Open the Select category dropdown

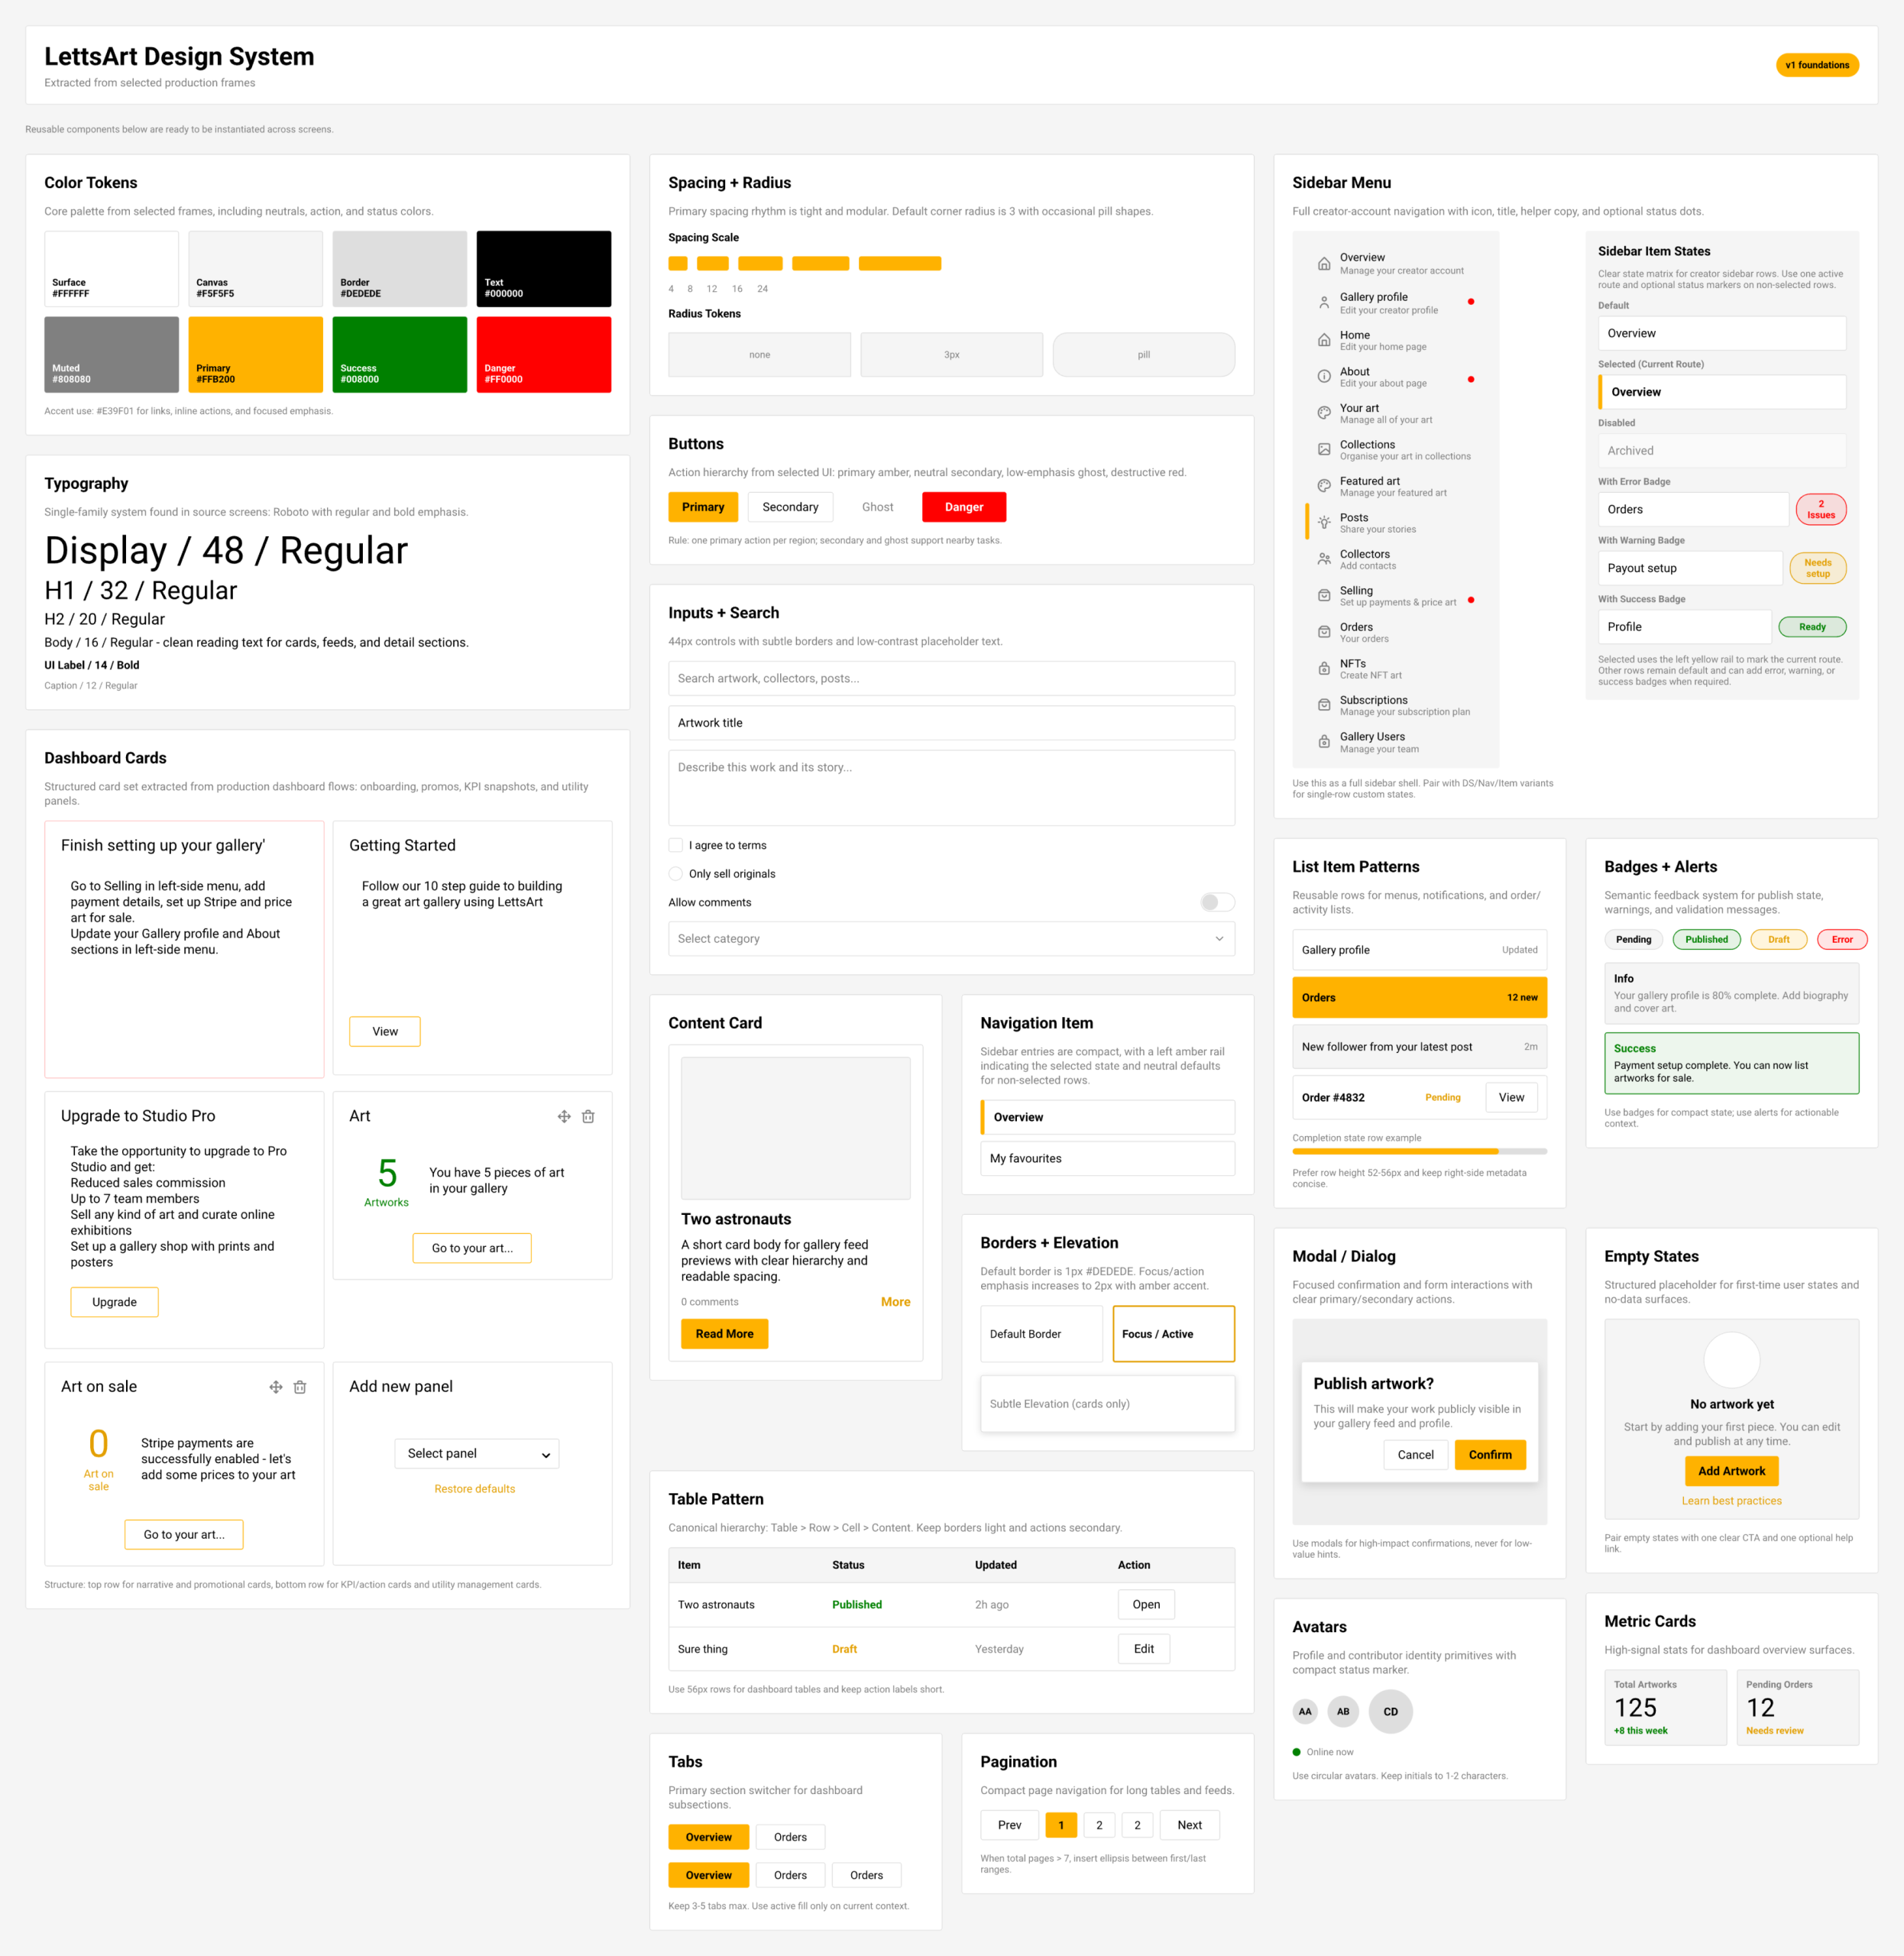tap(950, 938)
